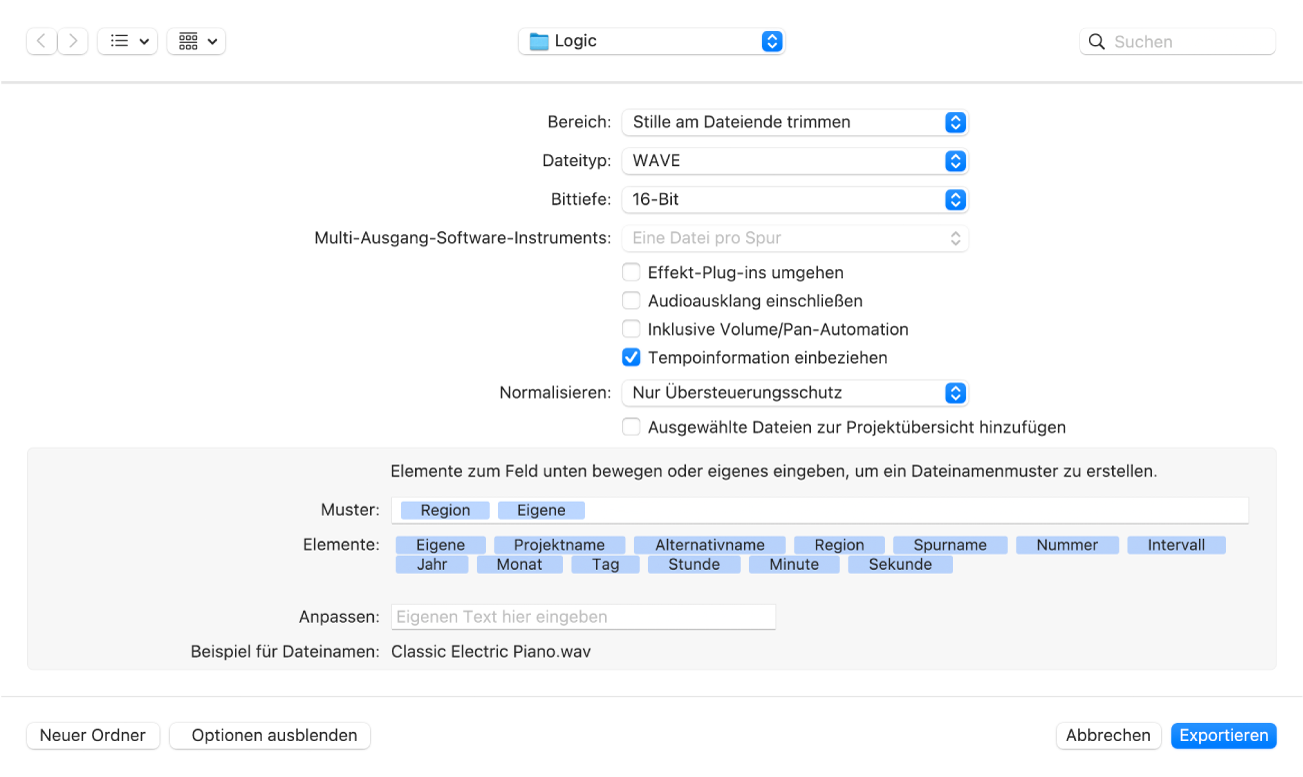Viewport: 1303px width, 777px height.
Task: Enable Inklusive Volume/Pan-Automation
Action: coord(631,329)
